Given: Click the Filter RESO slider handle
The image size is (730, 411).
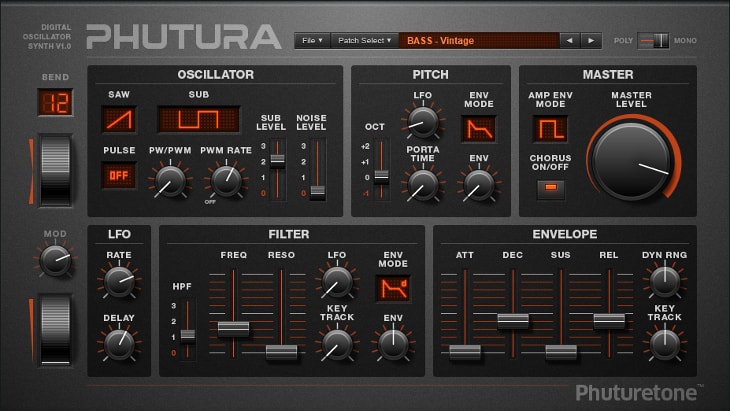Looking at the screenshot, I should click(x=281, y=352).
